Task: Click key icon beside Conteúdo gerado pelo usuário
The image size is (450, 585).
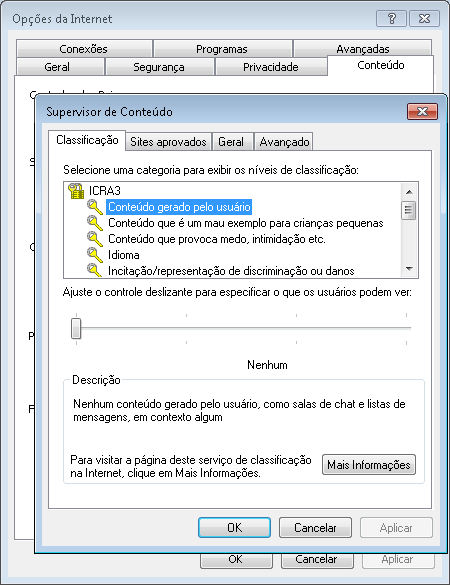Action: (x=95, y=207)
